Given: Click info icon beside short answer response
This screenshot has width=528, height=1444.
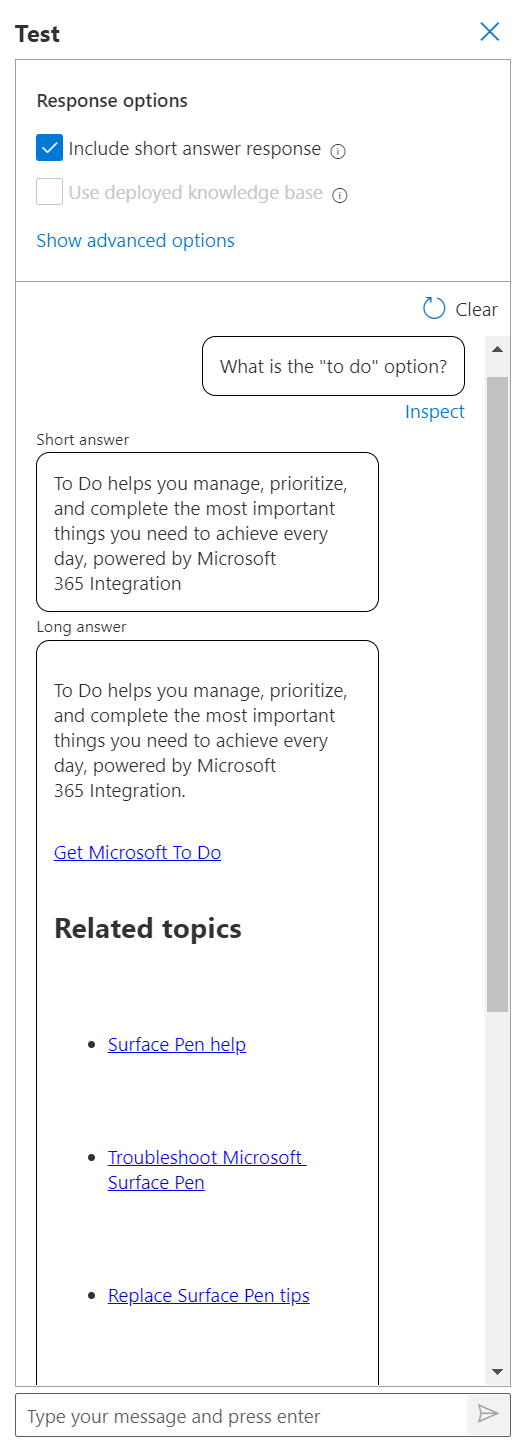Looking at the screenshot, I should pyautogui.click(x=338, y=152).
